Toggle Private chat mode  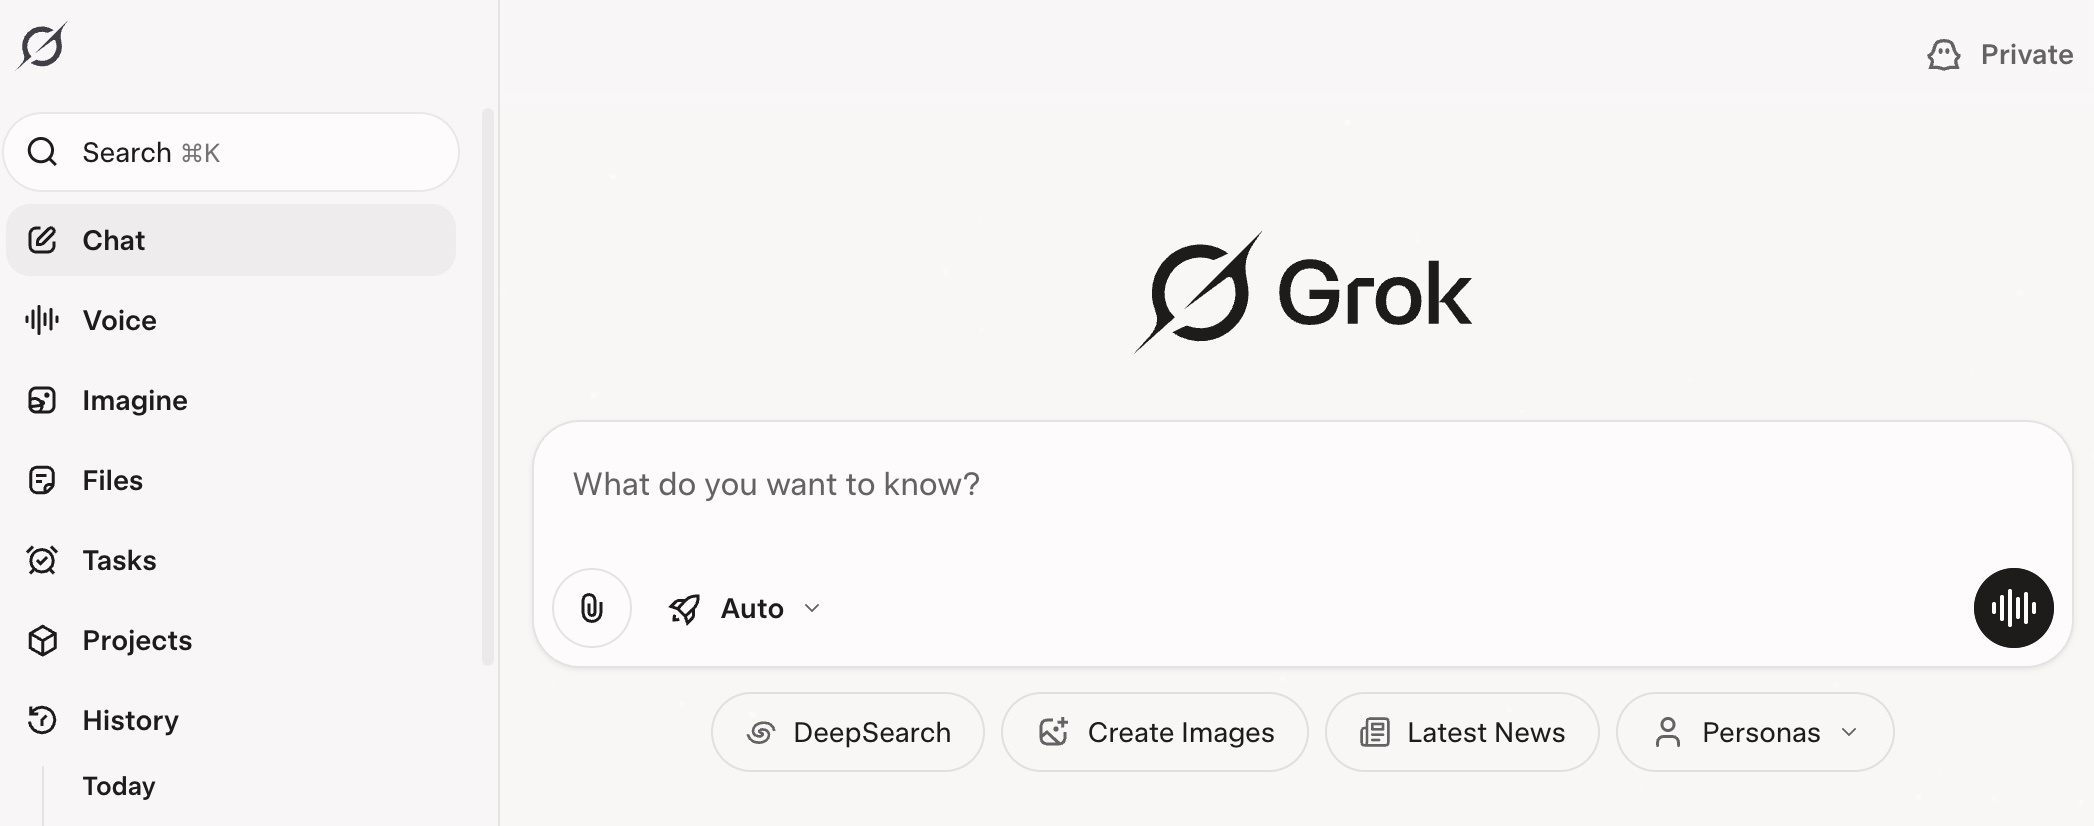click(x=2001, y=54)
